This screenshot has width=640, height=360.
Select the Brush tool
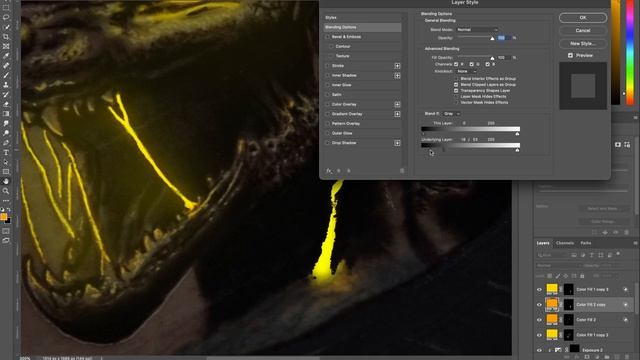[6, 76]
